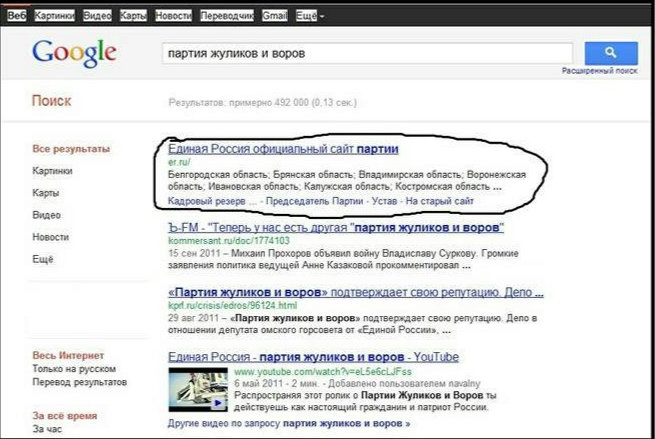Click the kprf.ru/crisis/edros/96124.html URL text
The image size is (655, 439).
(232, 305)
